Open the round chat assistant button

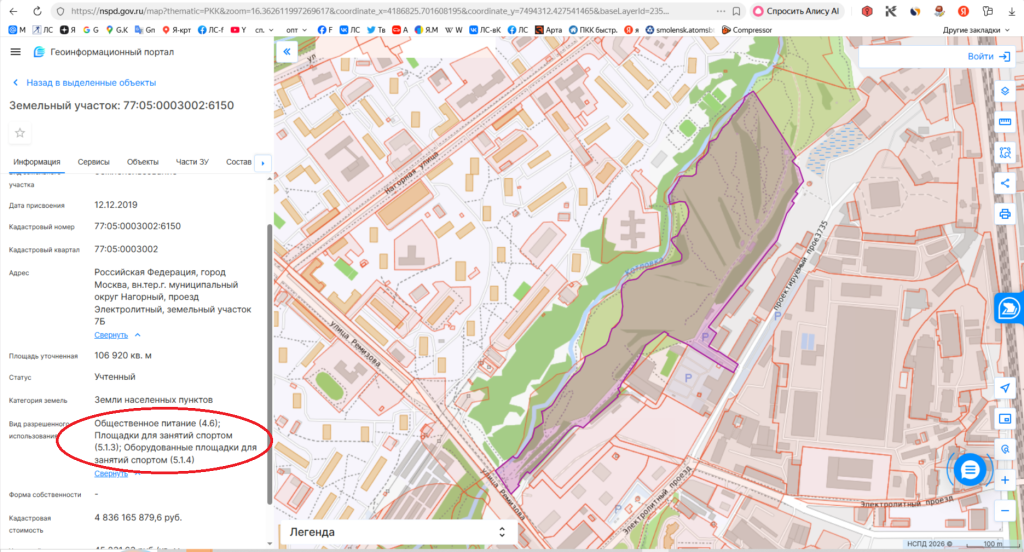pos(969,470)
